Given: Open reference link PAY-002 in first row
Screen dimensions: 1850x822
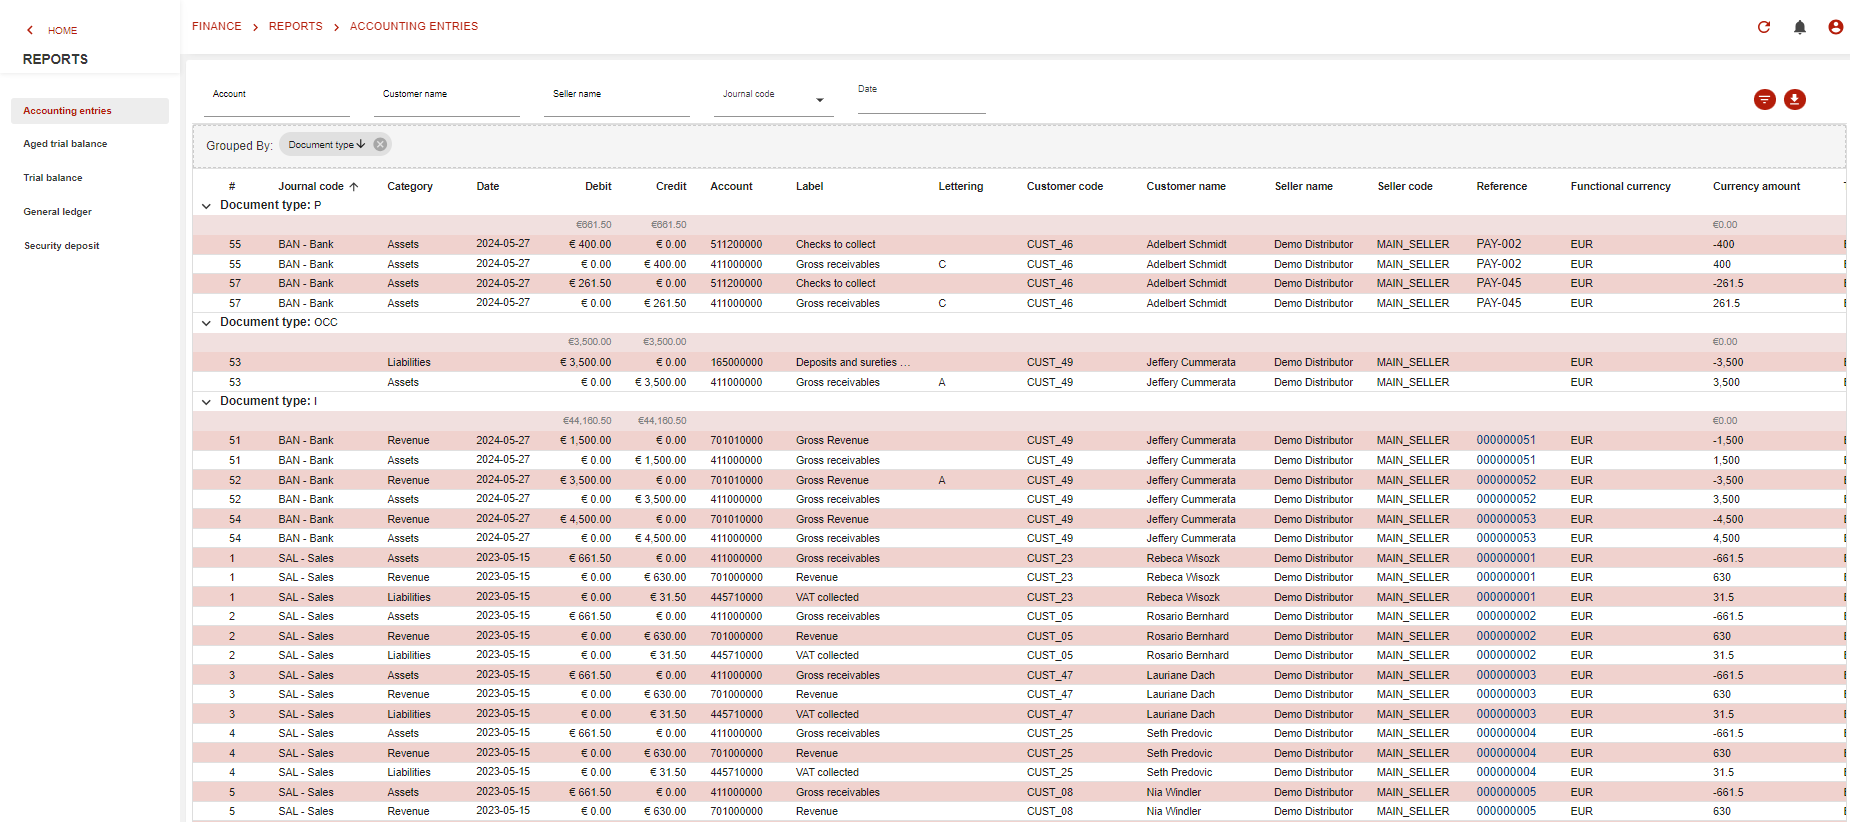Looking at the screenshot, I should click(x=1498, y=244).
